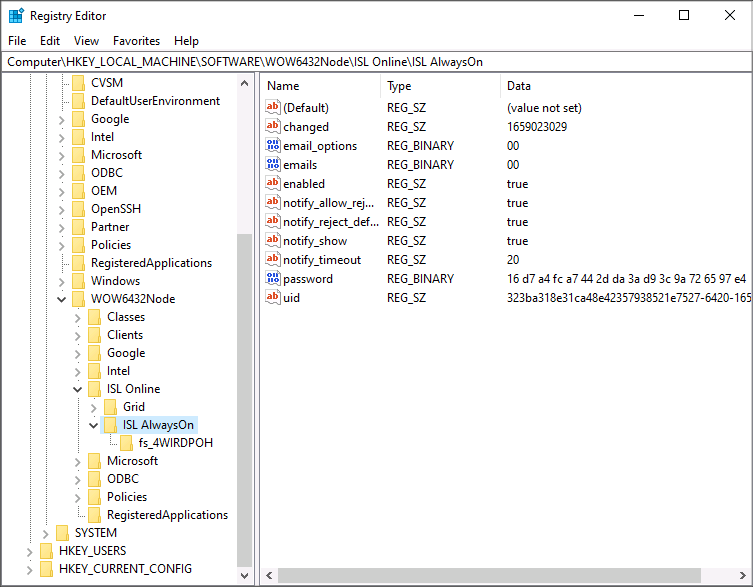Open the Edit menu
The width and height of the screenshot is (753, 587).
50,41
